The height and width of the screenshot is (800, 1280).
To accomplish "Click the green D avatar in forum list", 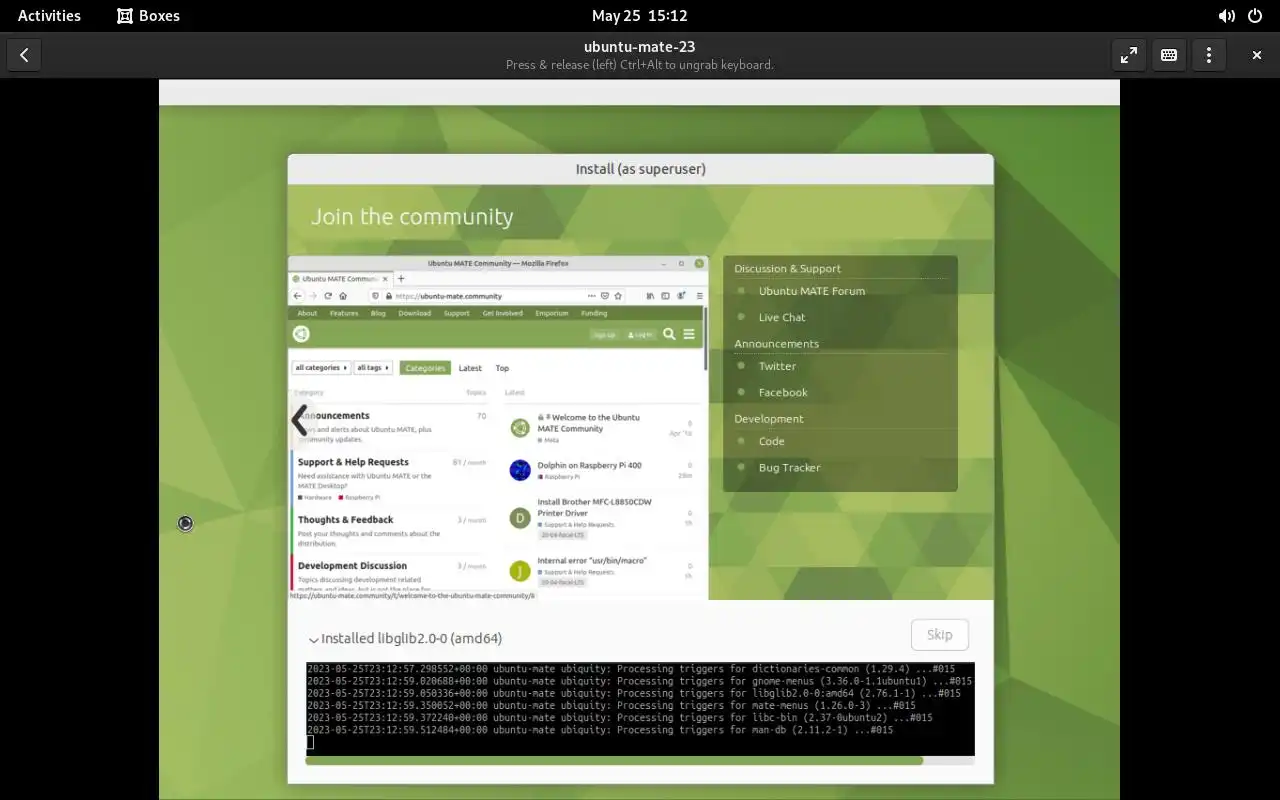I will tap(520, 518).
